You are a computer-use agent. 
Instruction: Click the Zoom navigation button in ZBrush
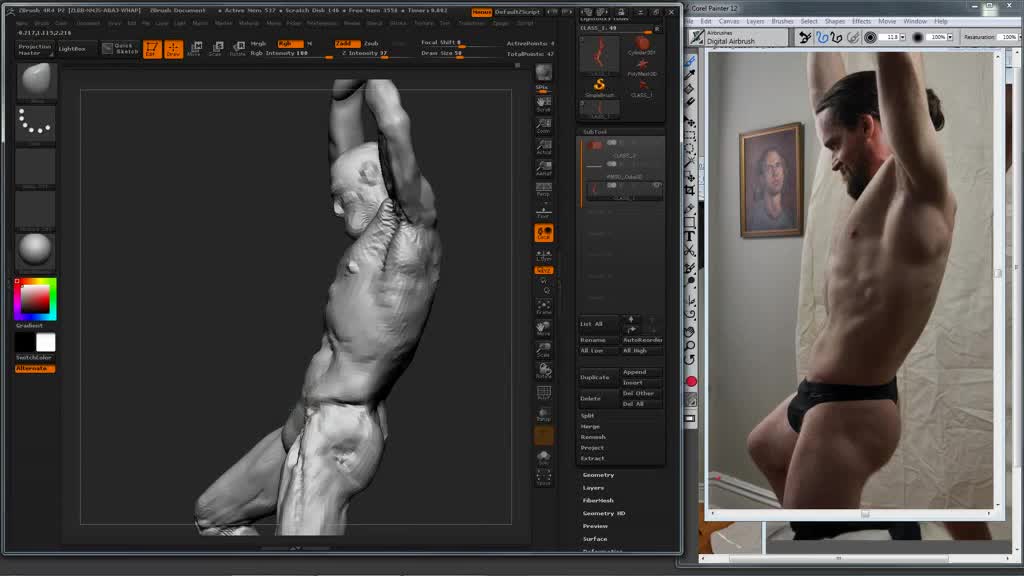543,126
